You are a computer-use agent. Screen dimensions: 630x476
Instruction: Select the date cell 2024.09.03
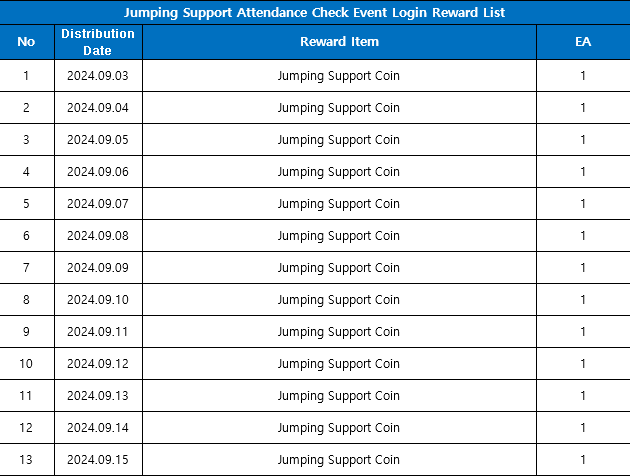(x=98, y=76)
